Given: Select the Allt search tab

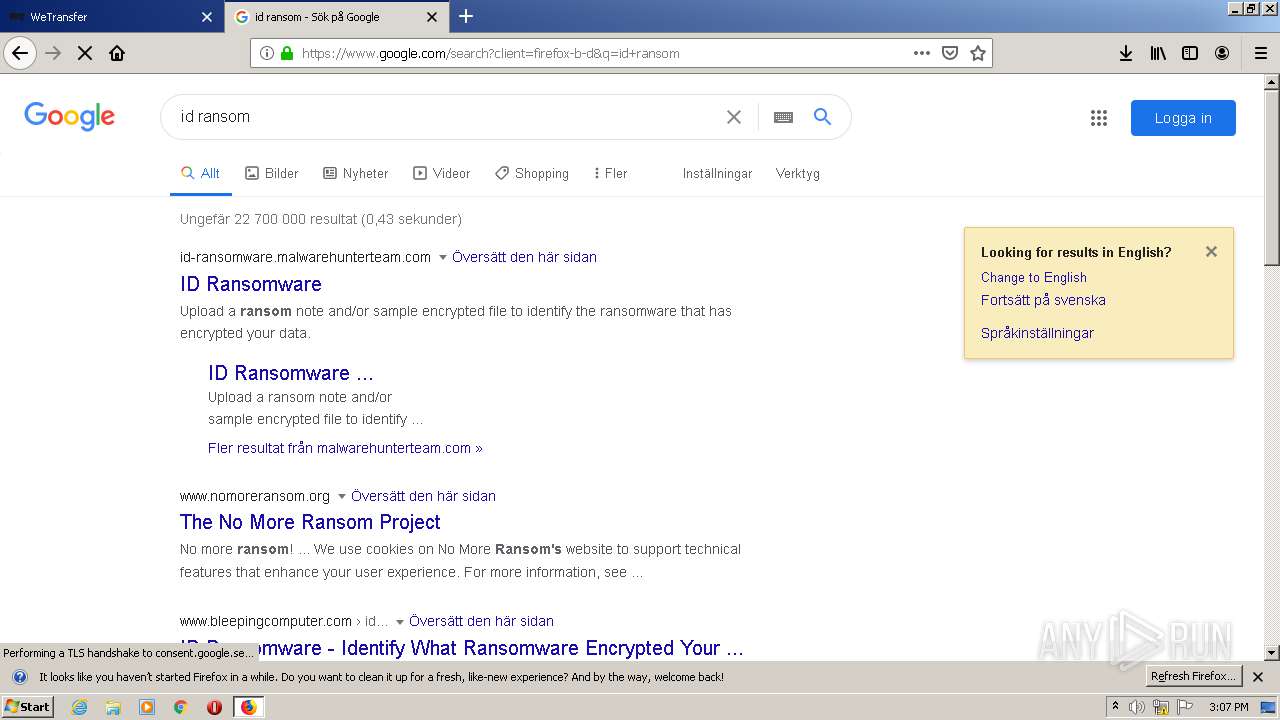Looking at the screenshot, I should [x=200, y=173].
